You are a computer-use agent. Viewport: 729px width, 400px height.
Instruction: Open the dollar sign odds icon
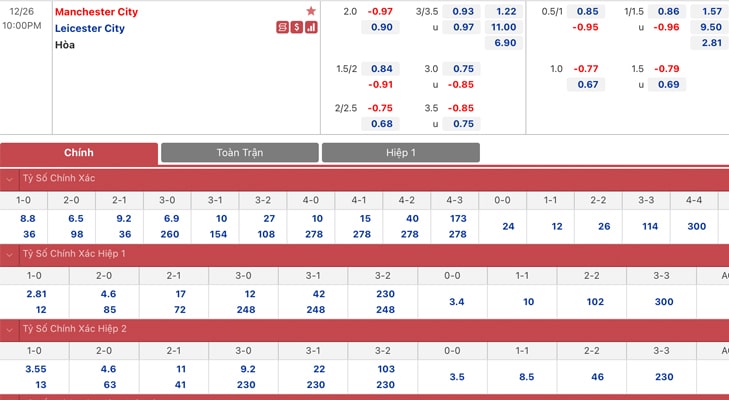(x=297, y=27)
